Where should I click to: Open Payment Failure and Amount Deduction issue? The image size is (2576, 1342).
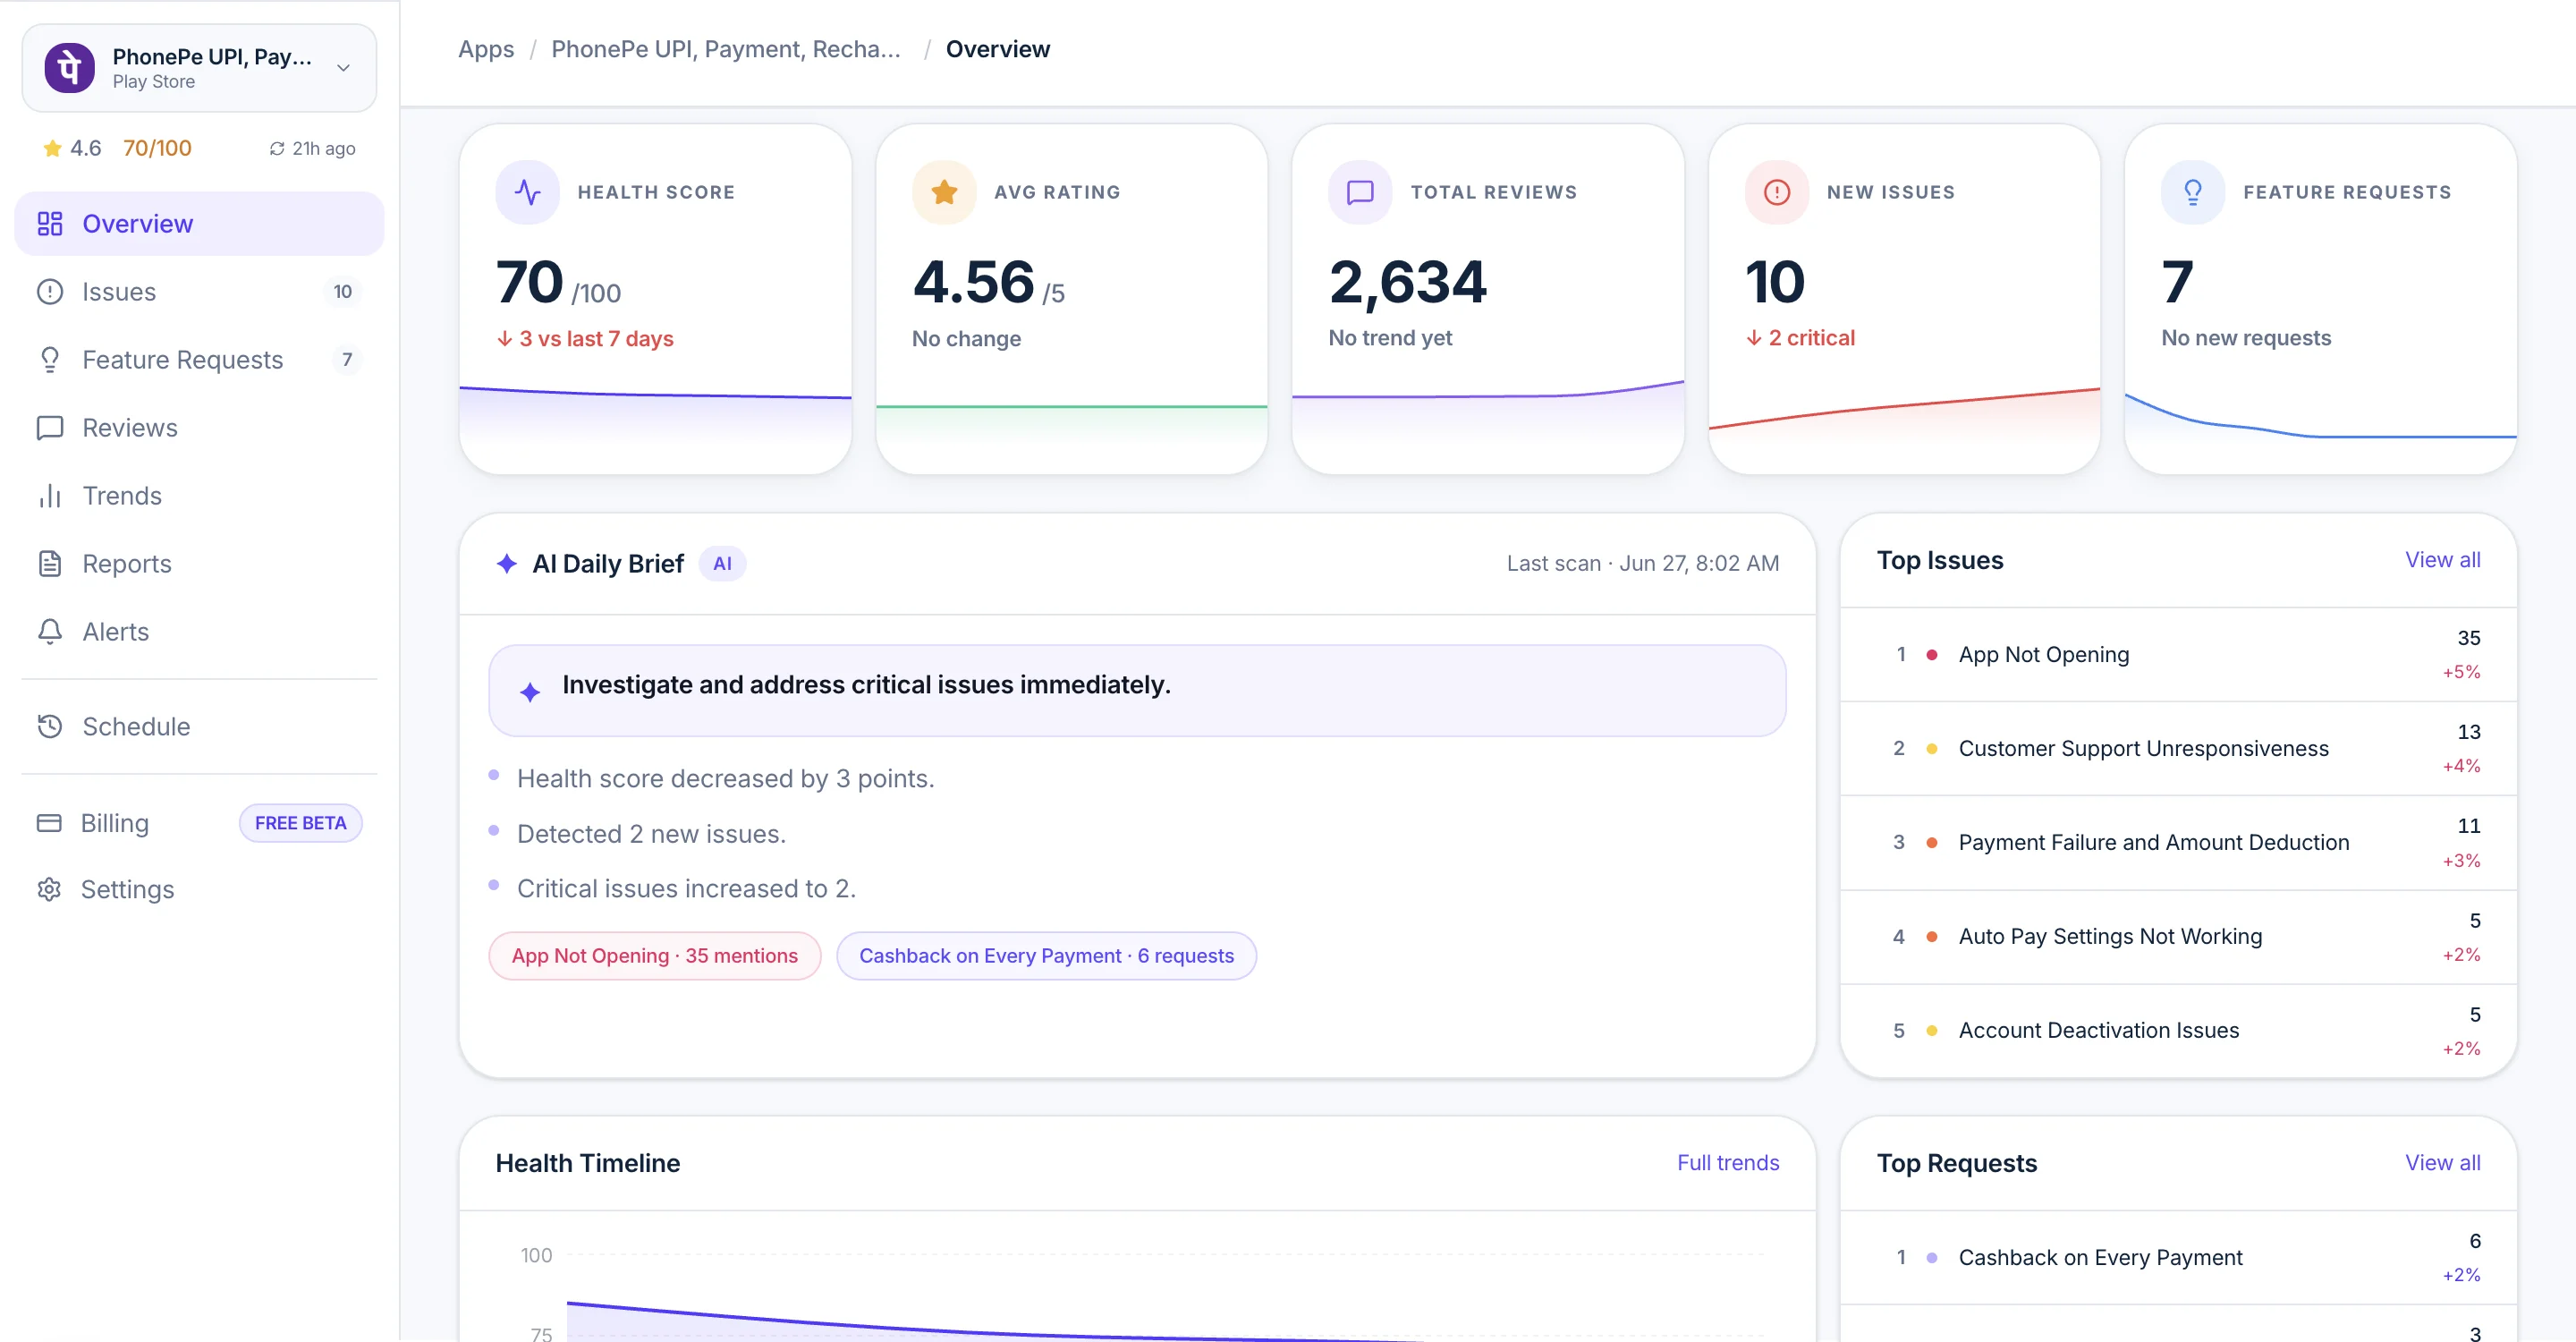pyautogui.click(x=2178, y=842)
